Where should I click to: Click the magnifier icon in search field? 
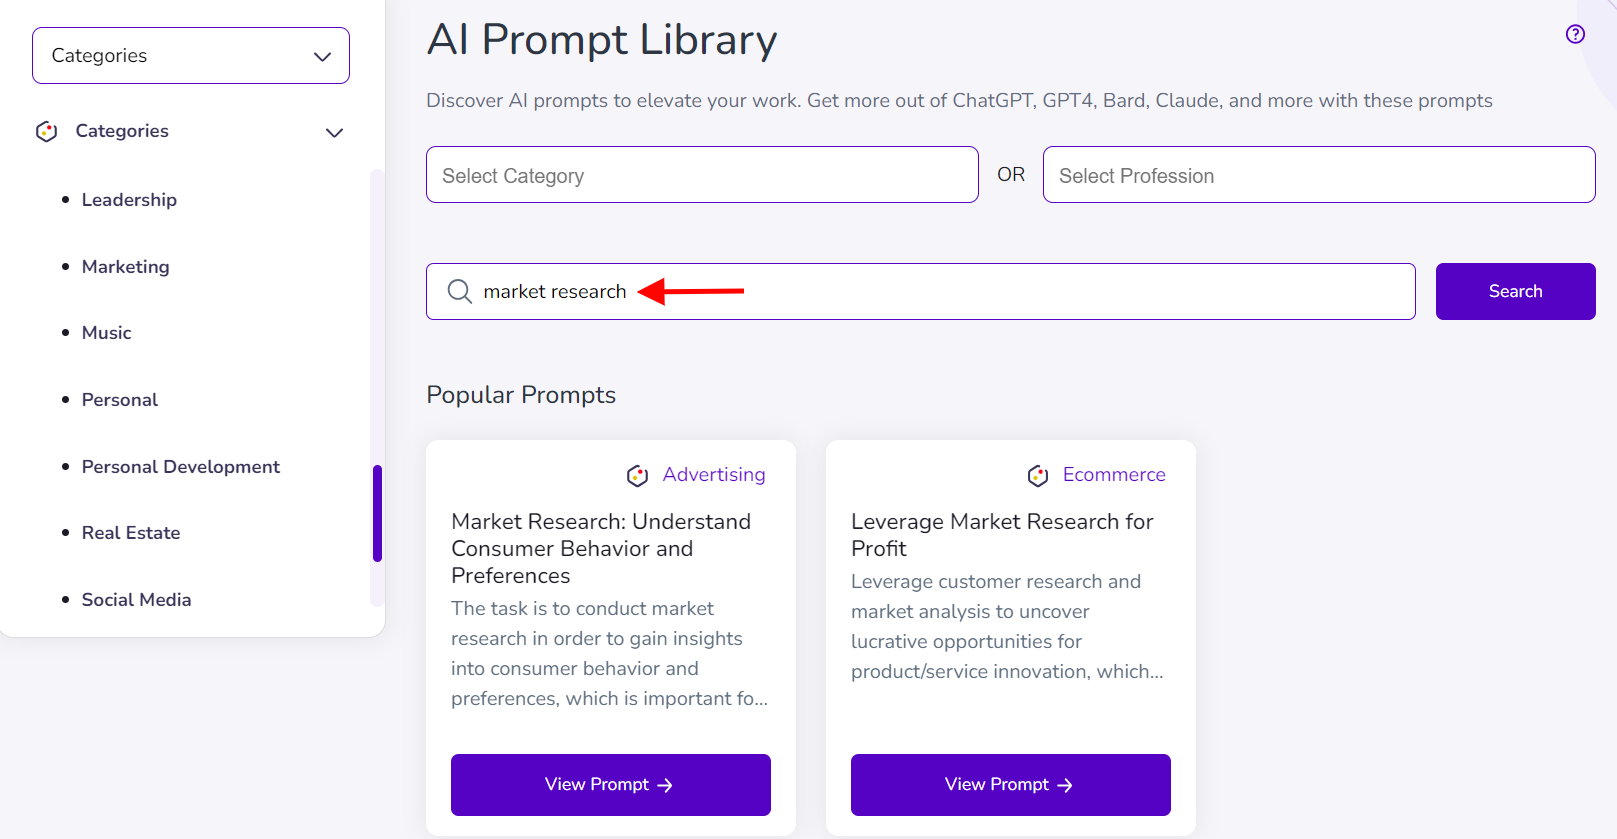pos(460,291)
